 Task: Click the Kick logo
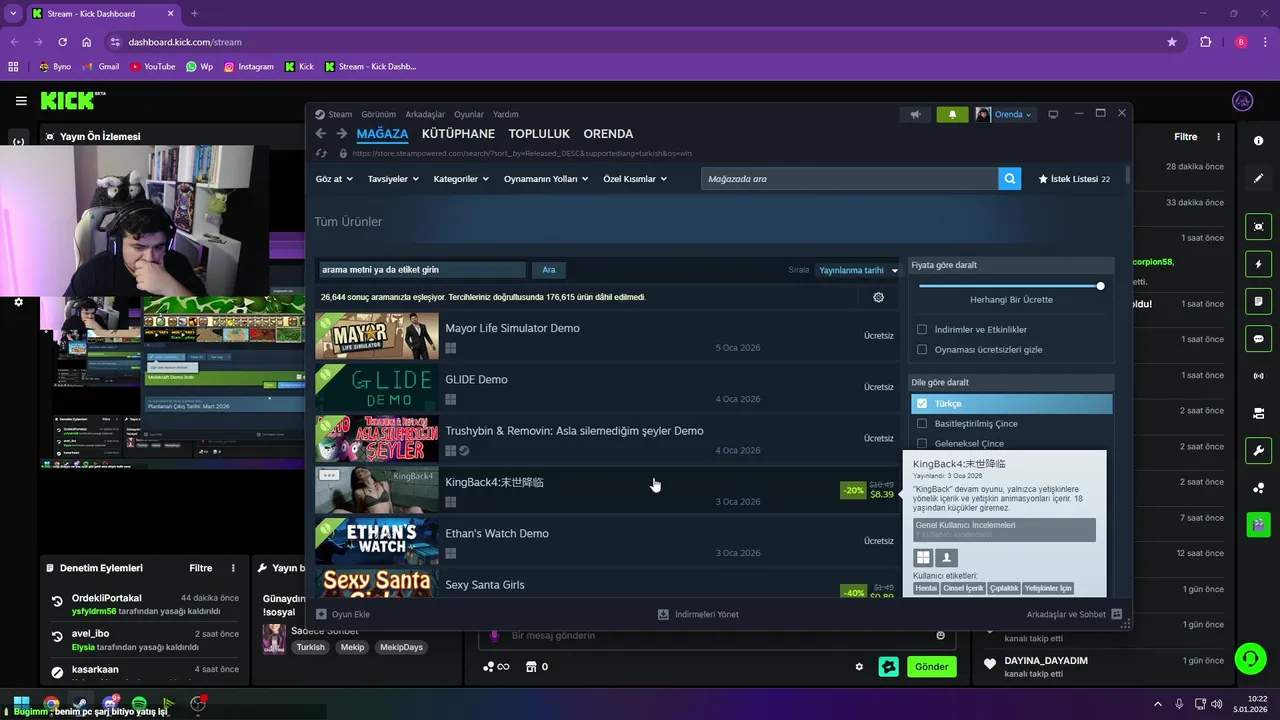click(x=72, y=100)
